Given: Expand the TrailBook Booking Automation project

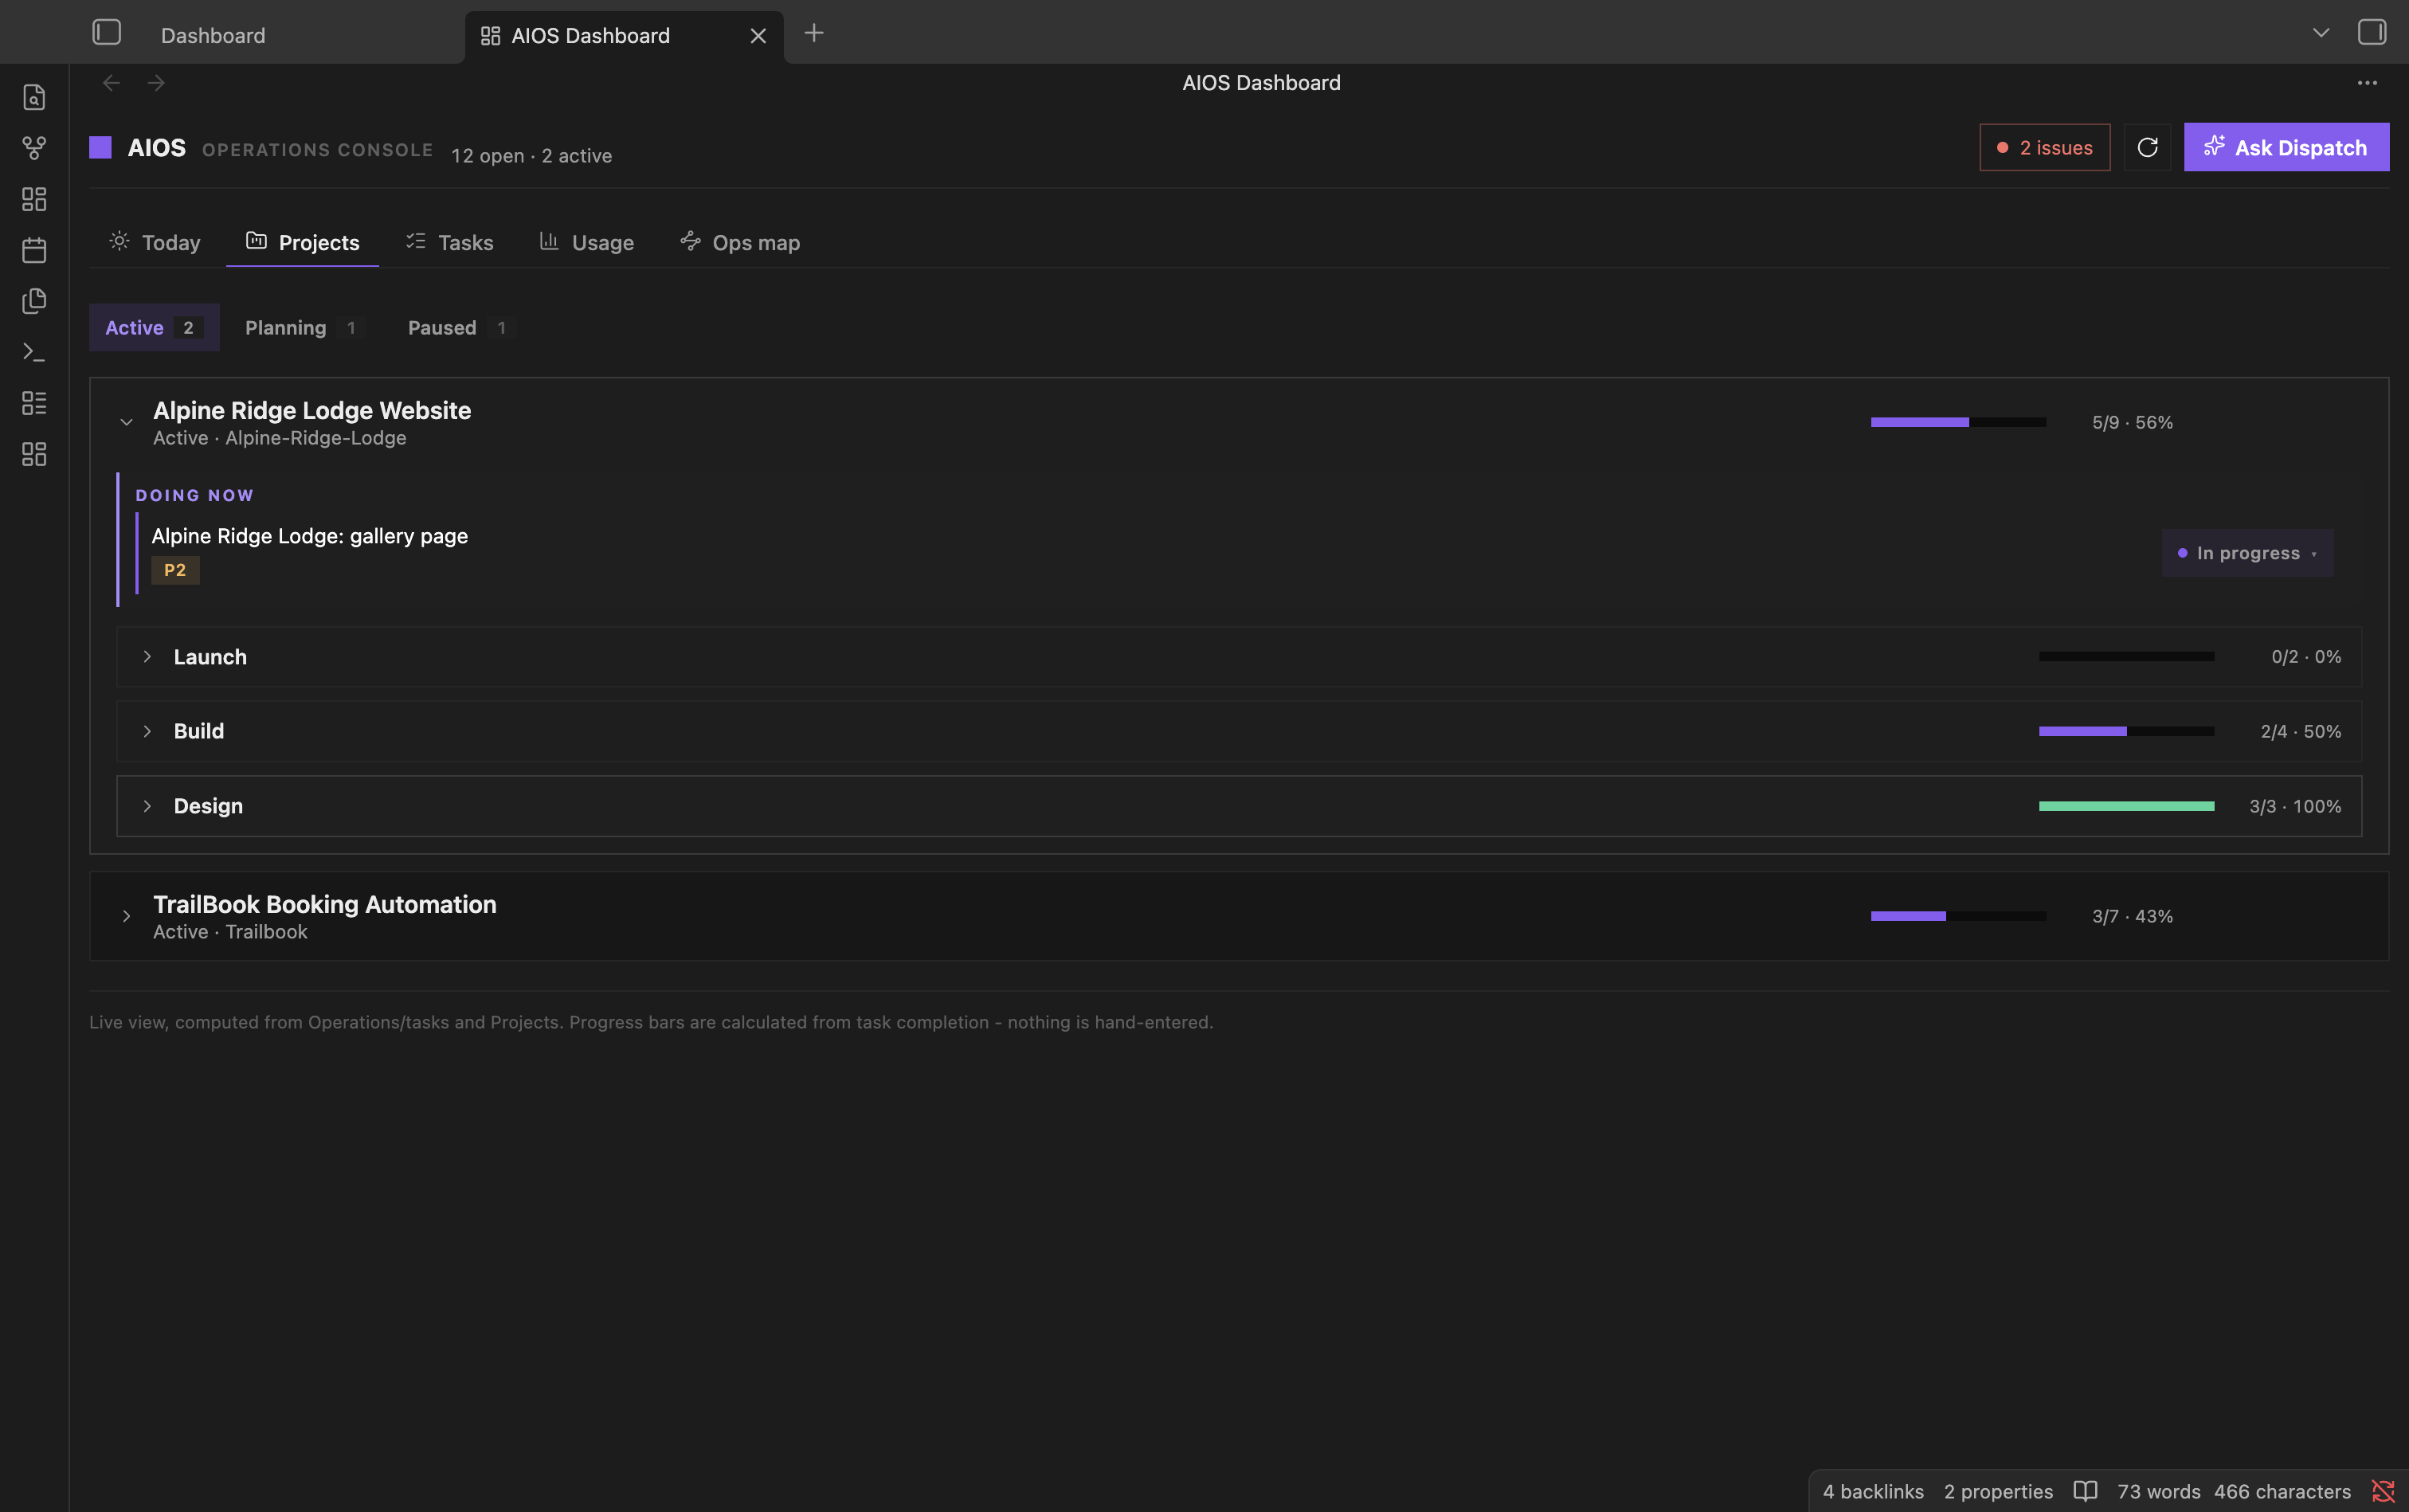Looking at the screenshot, I should click(x=126, y=916).
